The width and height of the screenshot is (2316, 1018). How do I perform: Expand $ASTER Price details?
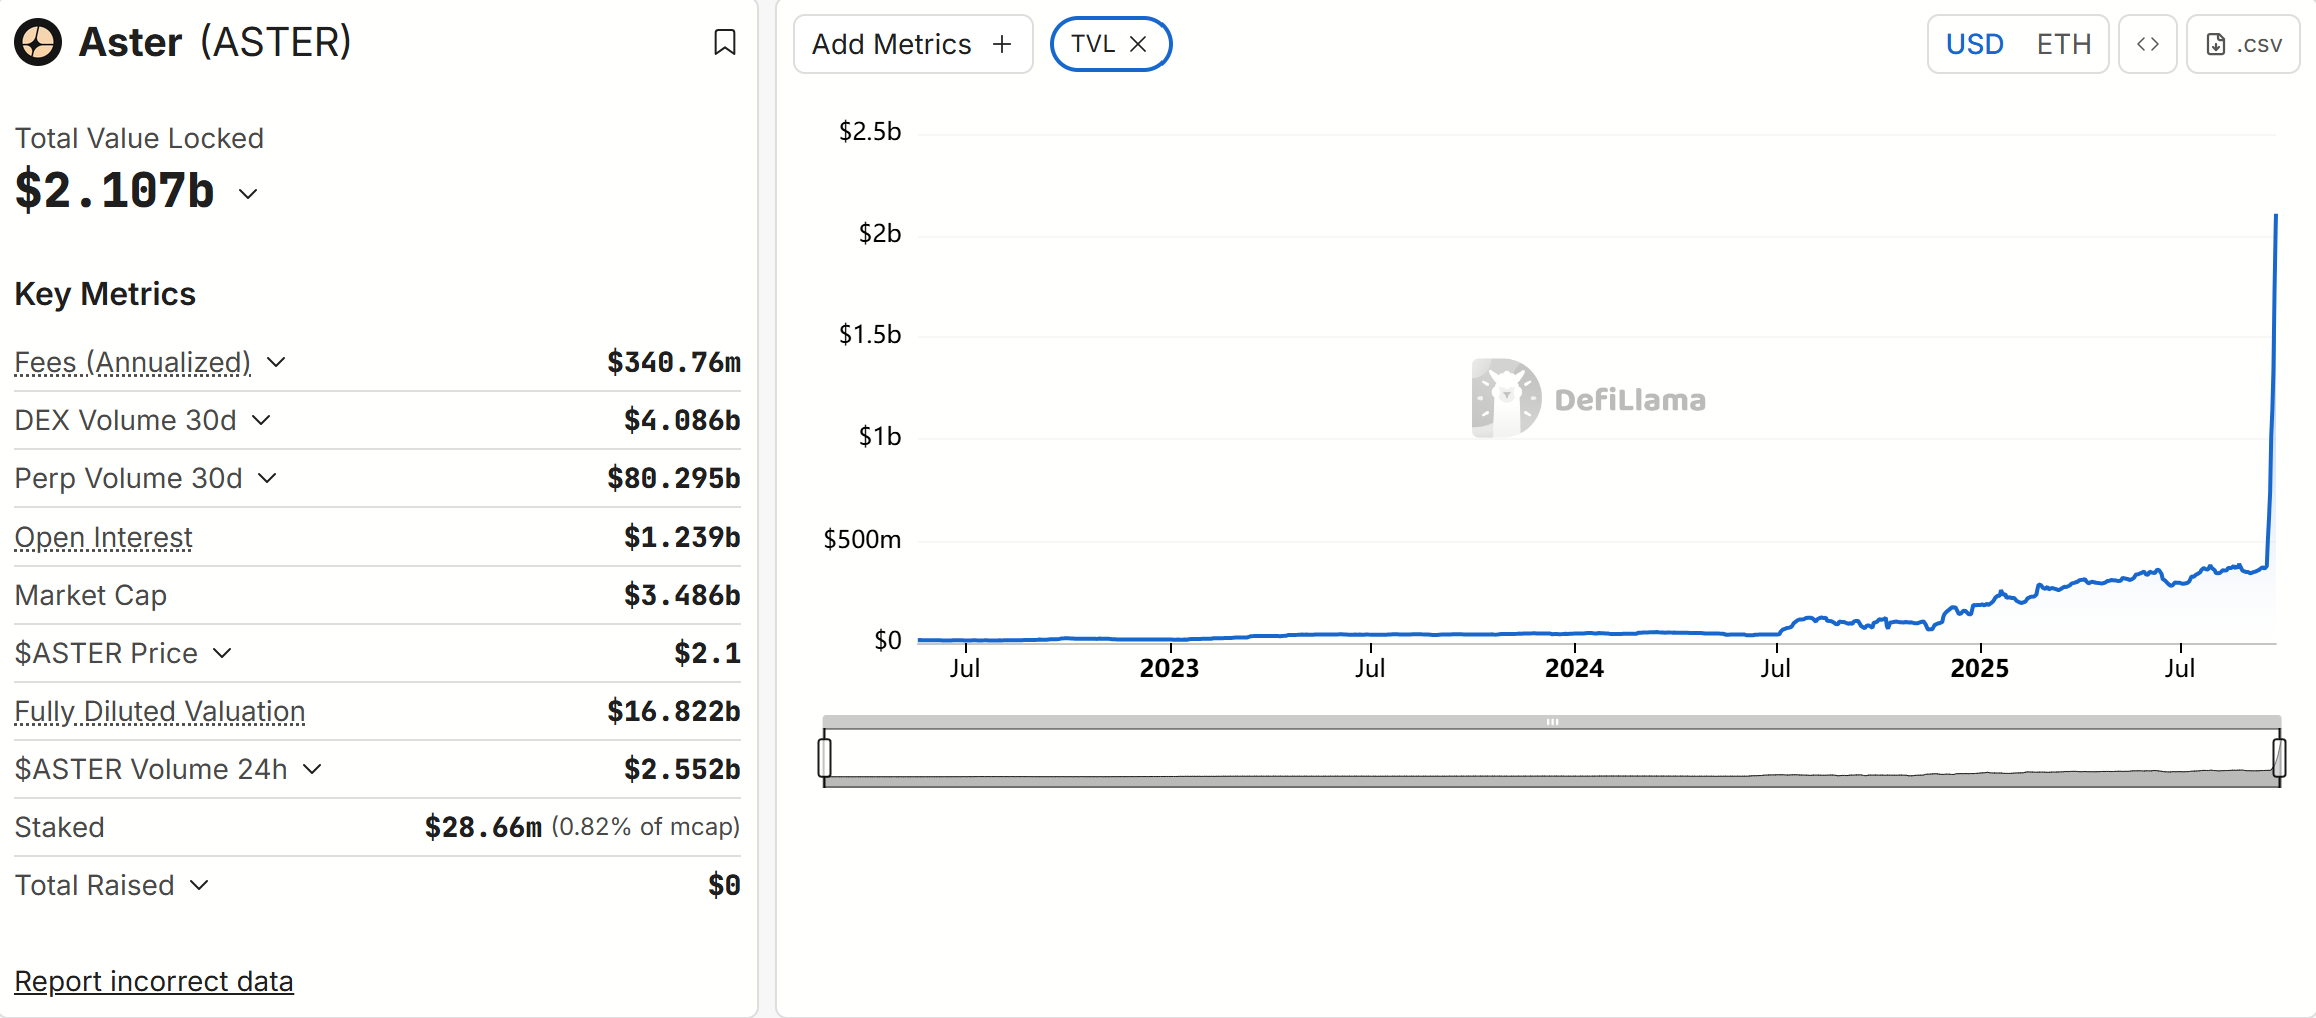click(223, 653)
